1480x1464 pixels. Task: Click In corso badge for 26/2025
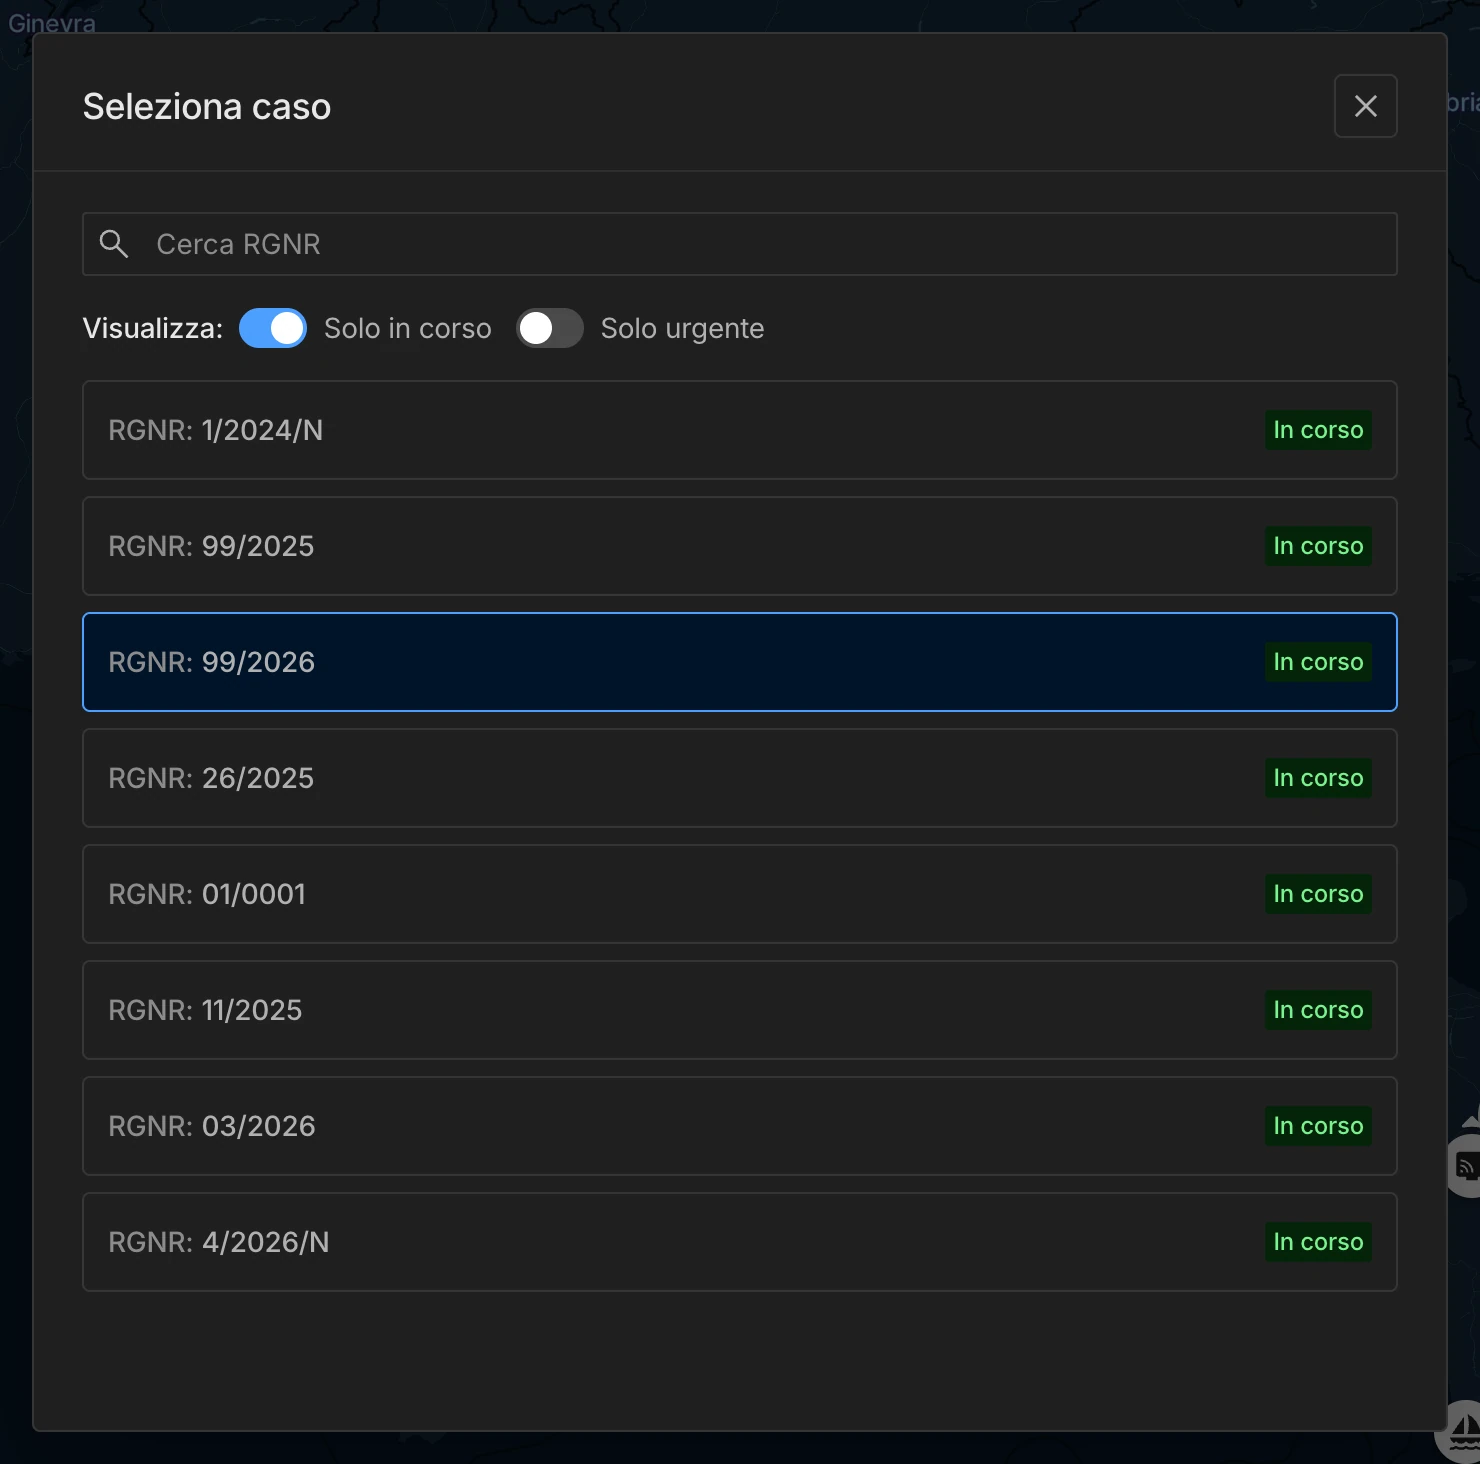[x=1318, y=778]
